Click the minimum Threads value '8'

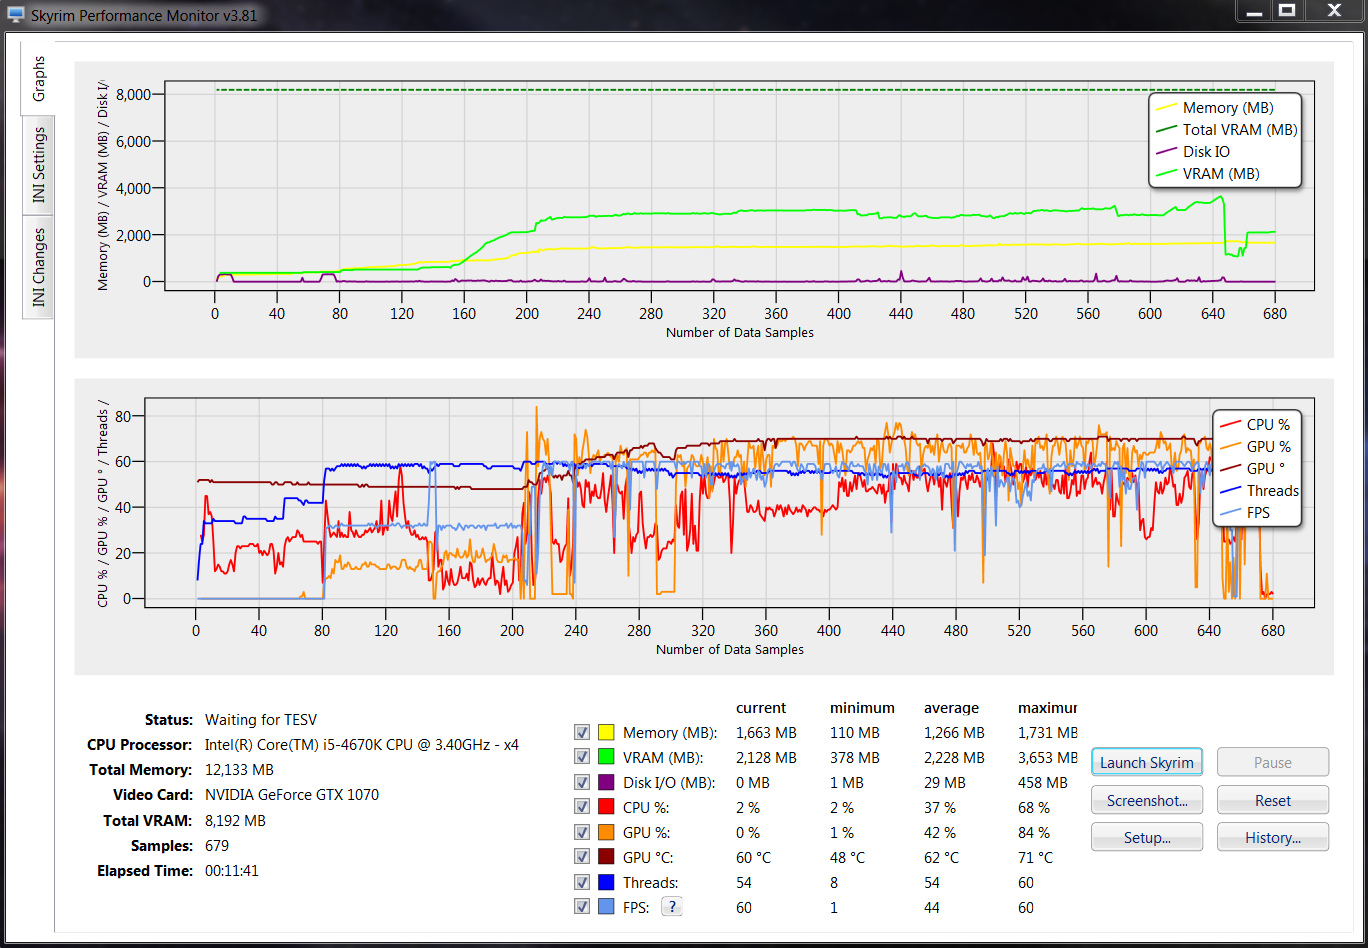[834, 882]
